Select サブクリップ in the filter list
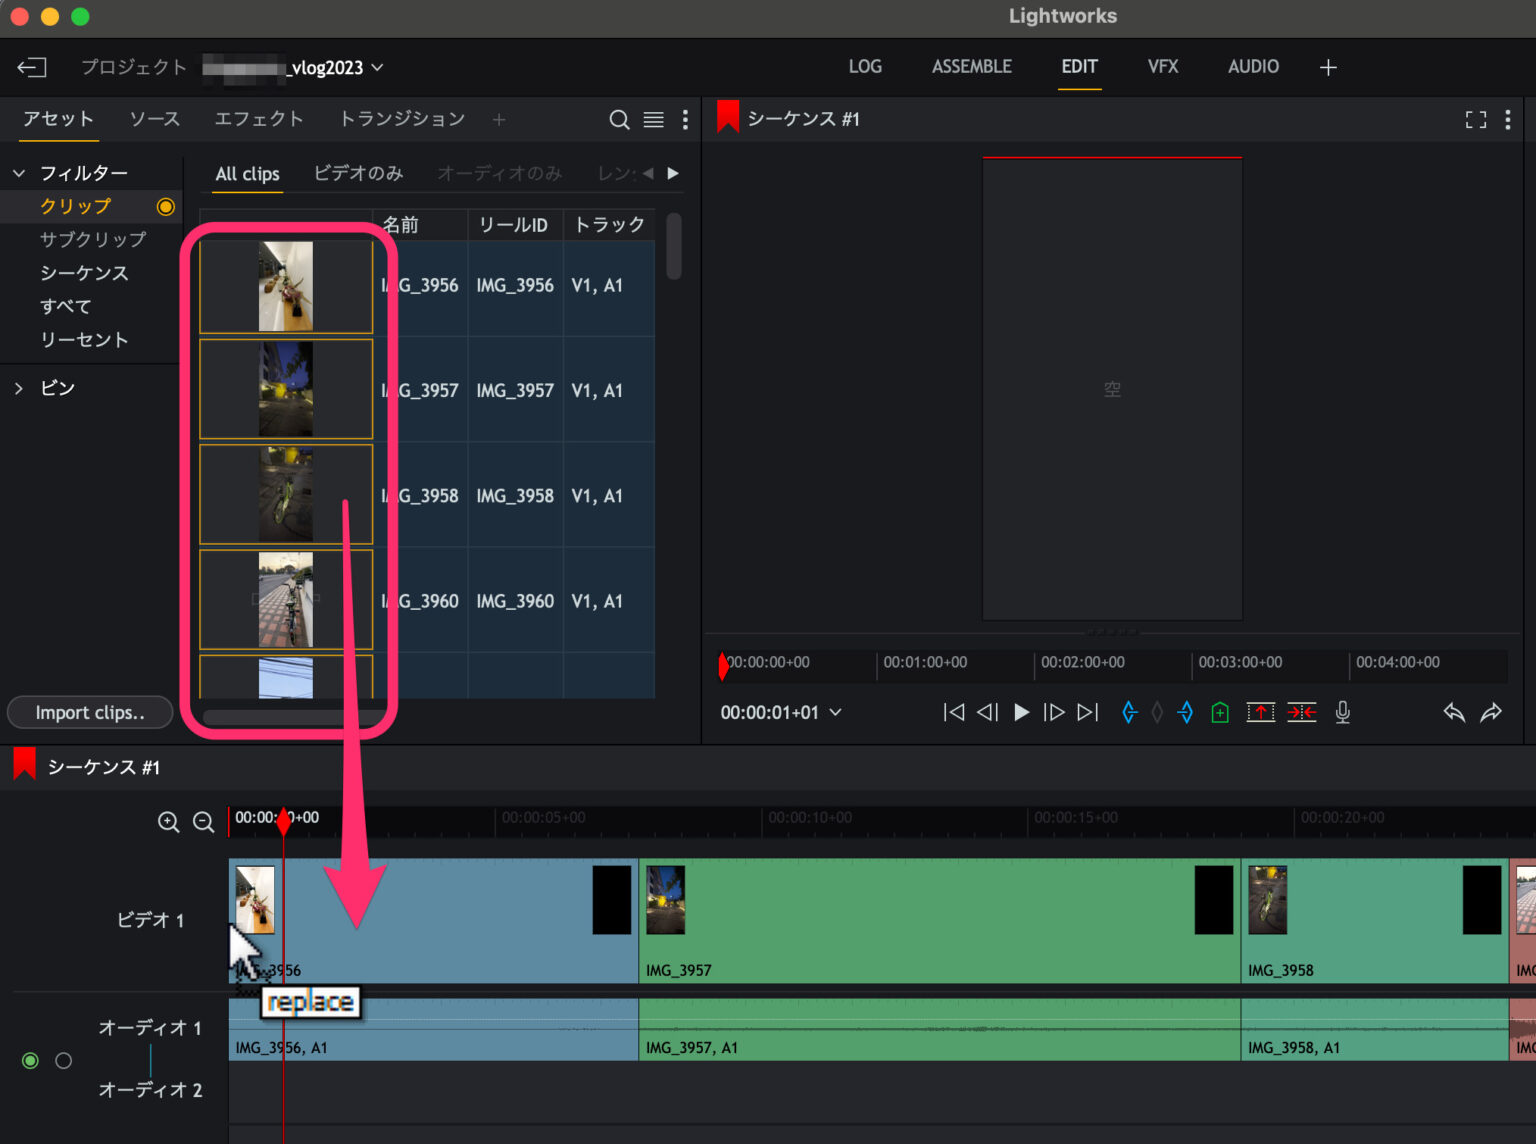The height and width of the screenshot is (1144, 1536). pos(91,239)
